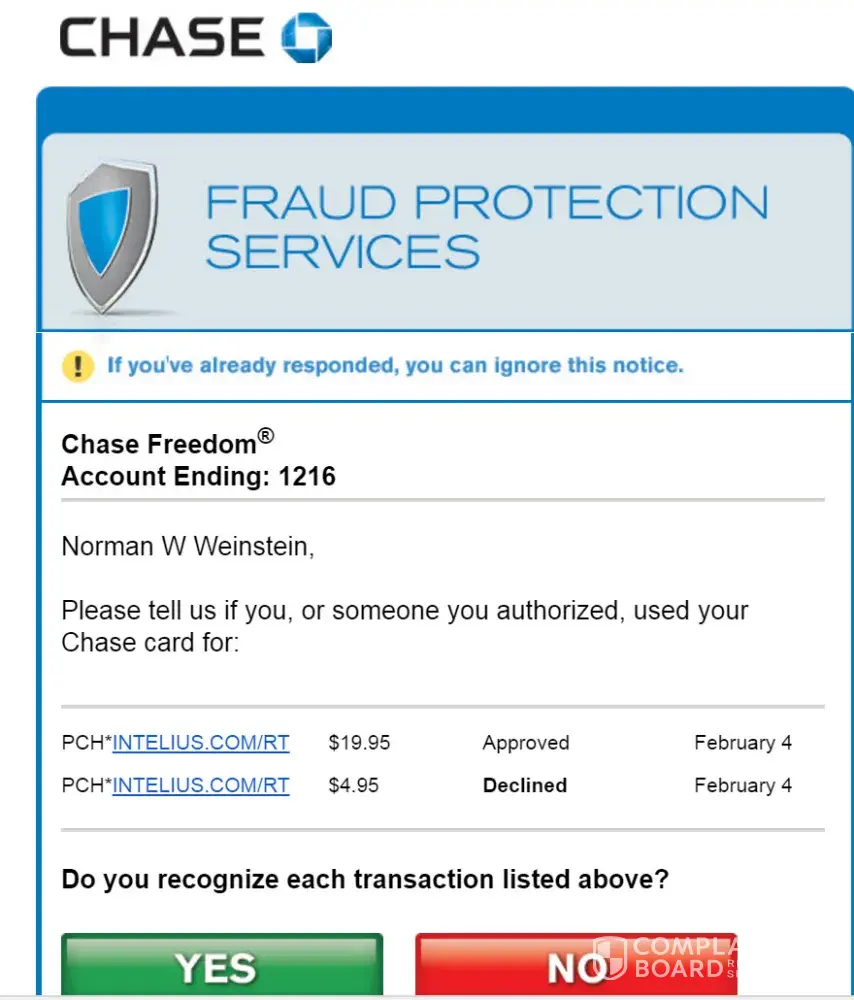Click the yellow exclamation warning icon
The image size is (854, 1000).
point(77,366)
